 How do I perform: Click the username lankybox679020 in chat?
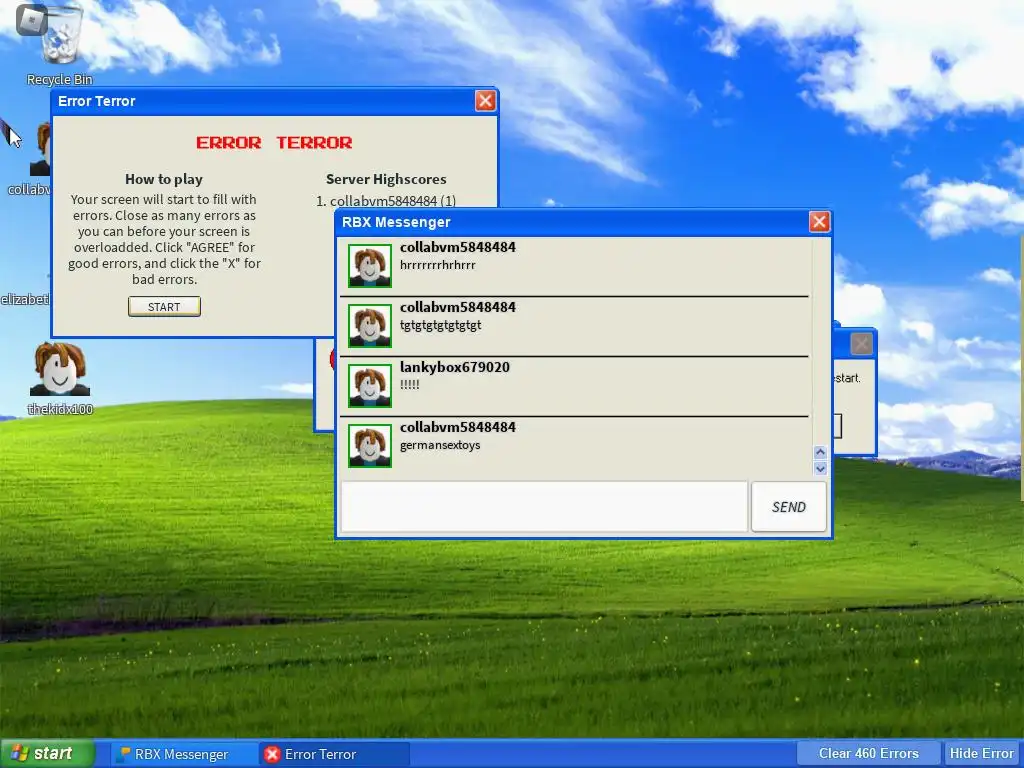[455, 367]
